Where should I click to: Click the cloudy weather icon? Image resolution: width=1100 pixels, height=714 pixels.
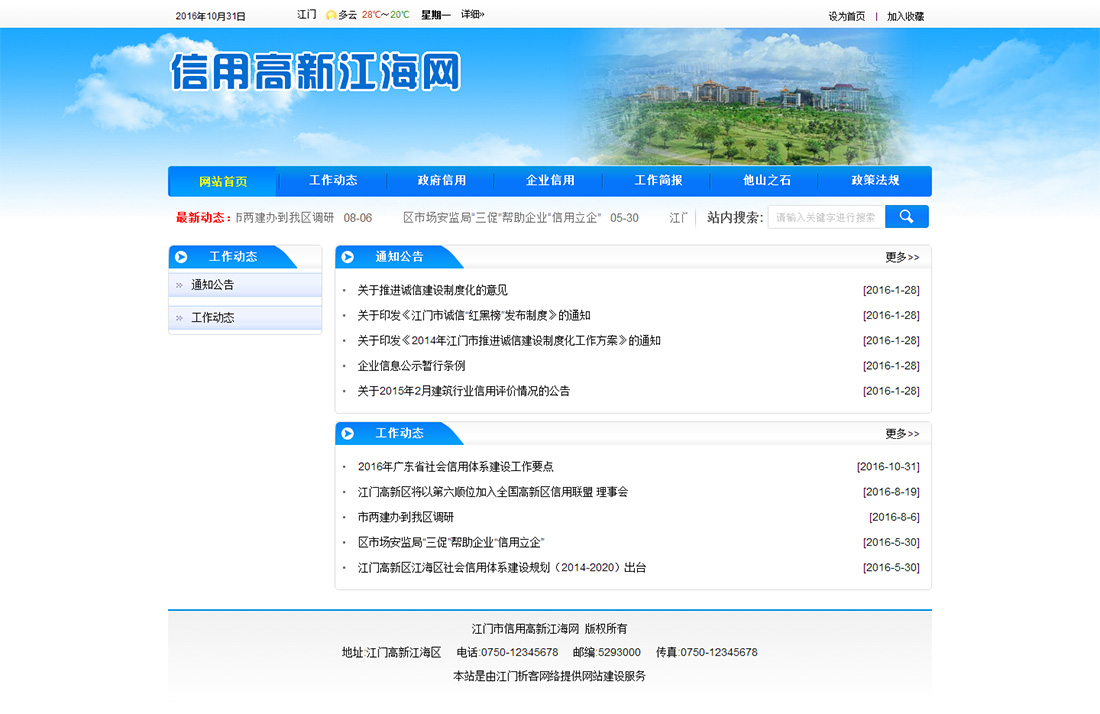(331, 16)
